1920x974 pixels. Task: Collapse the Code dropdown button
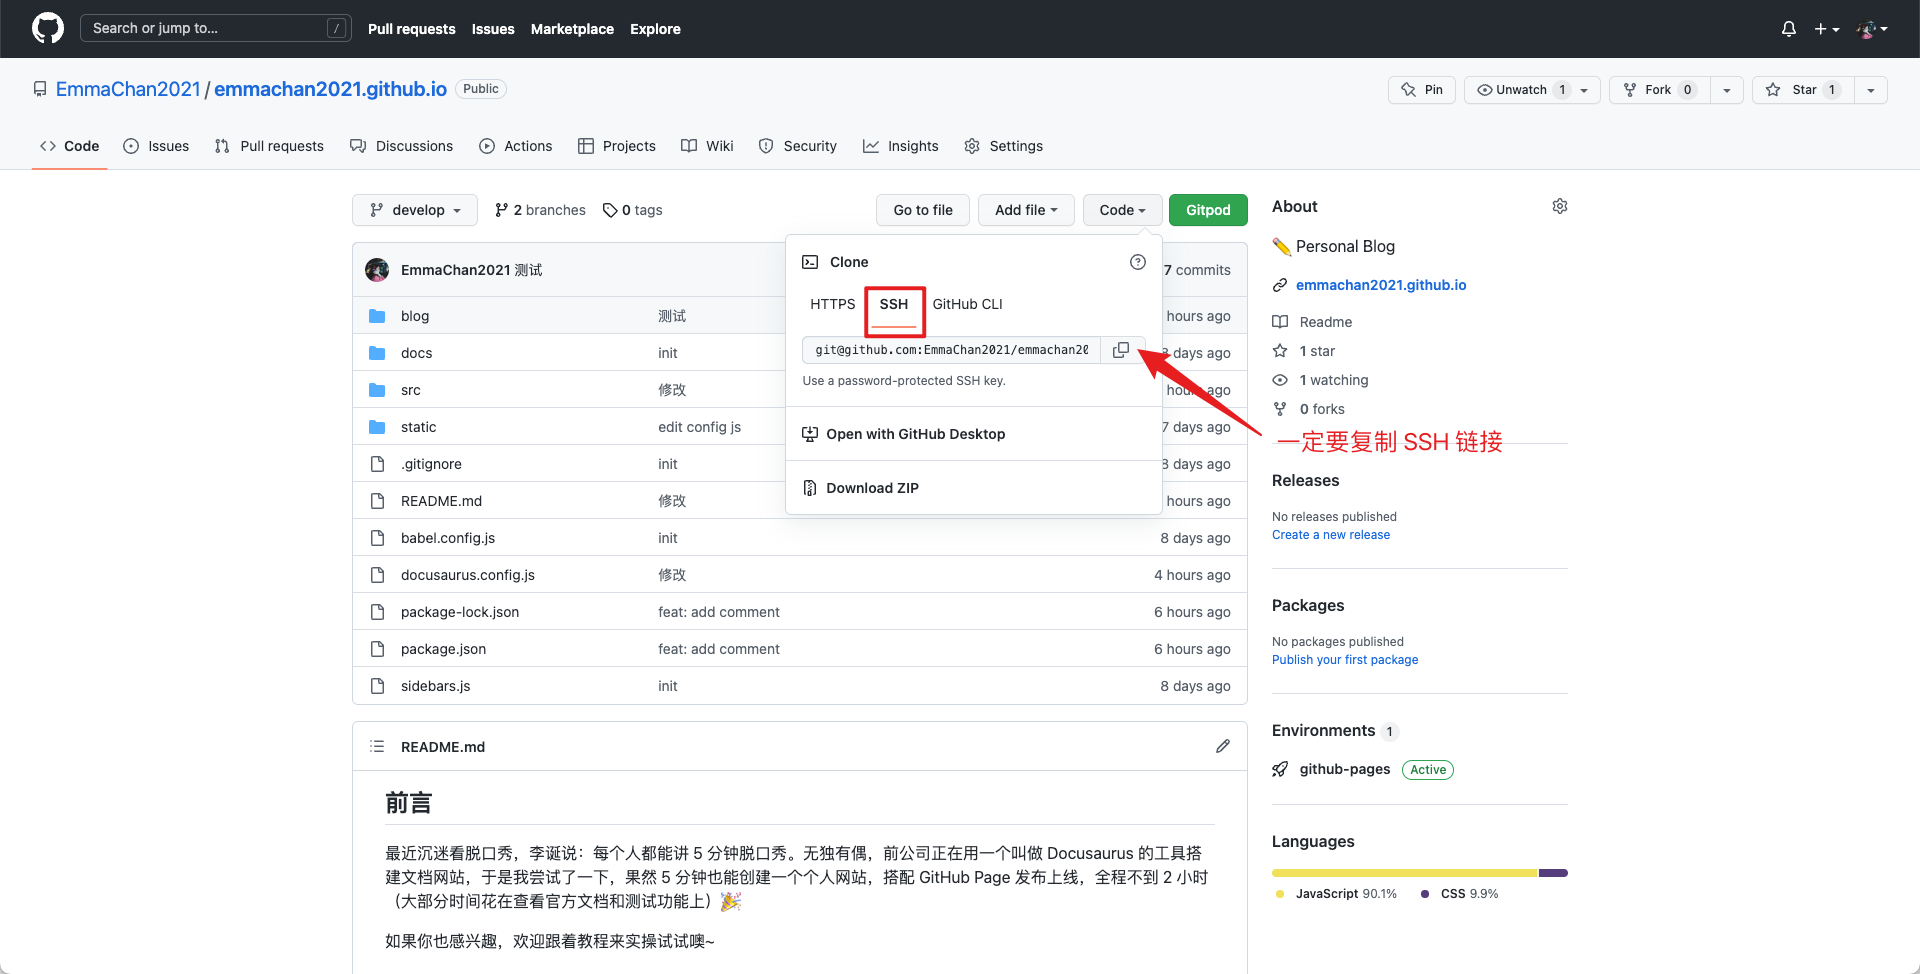click(1122, 210)
